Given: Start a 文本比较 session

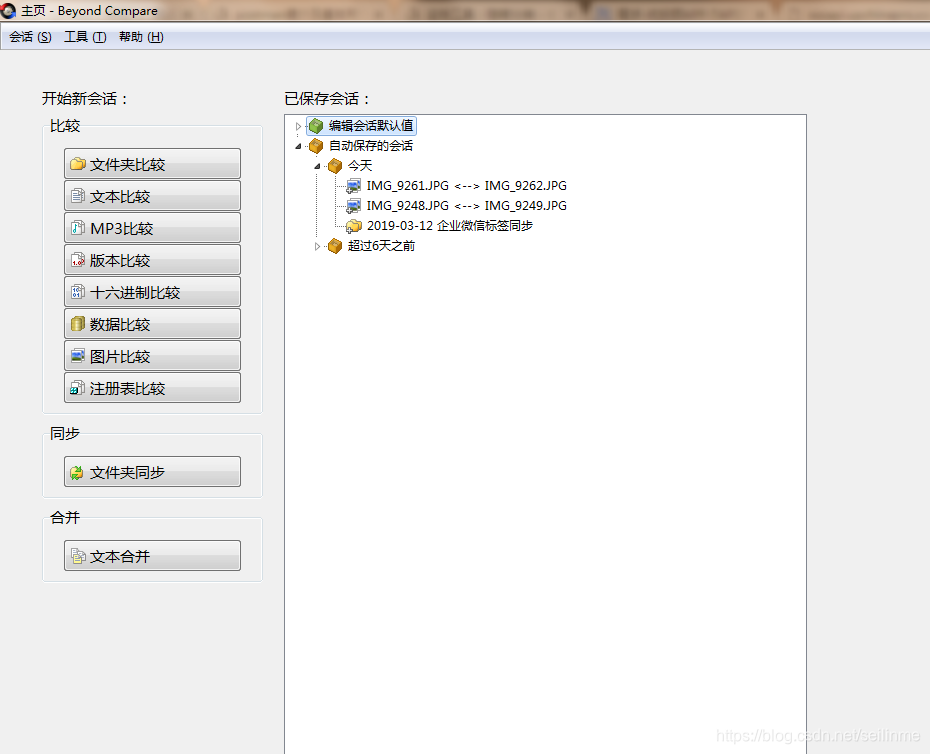Looking at the screenshot, I should (152, 196).
